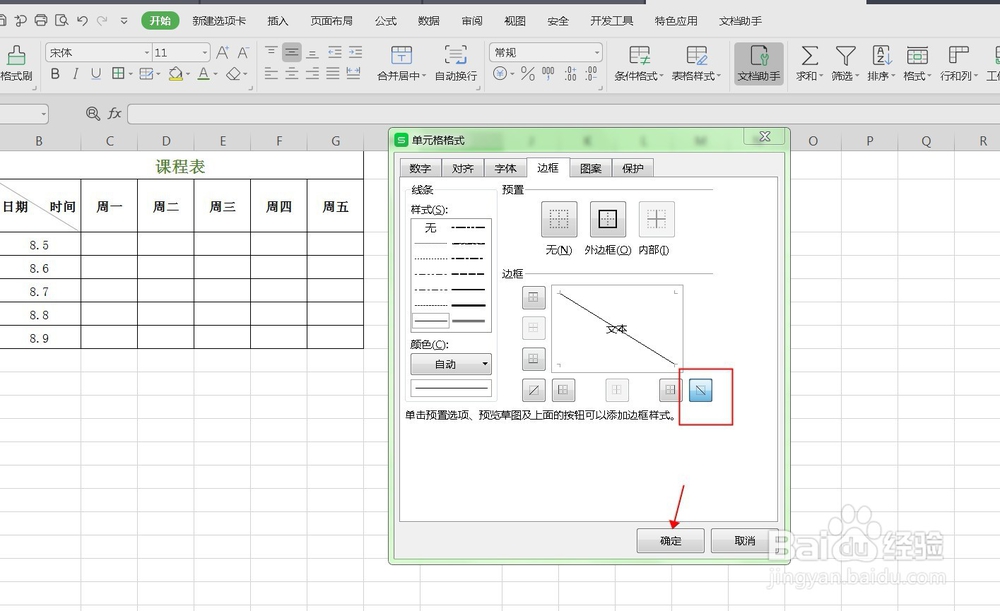Screen dimensions: 1000x611
Task: Switch to the 图案 dialog tab
Action: point(590,168)
